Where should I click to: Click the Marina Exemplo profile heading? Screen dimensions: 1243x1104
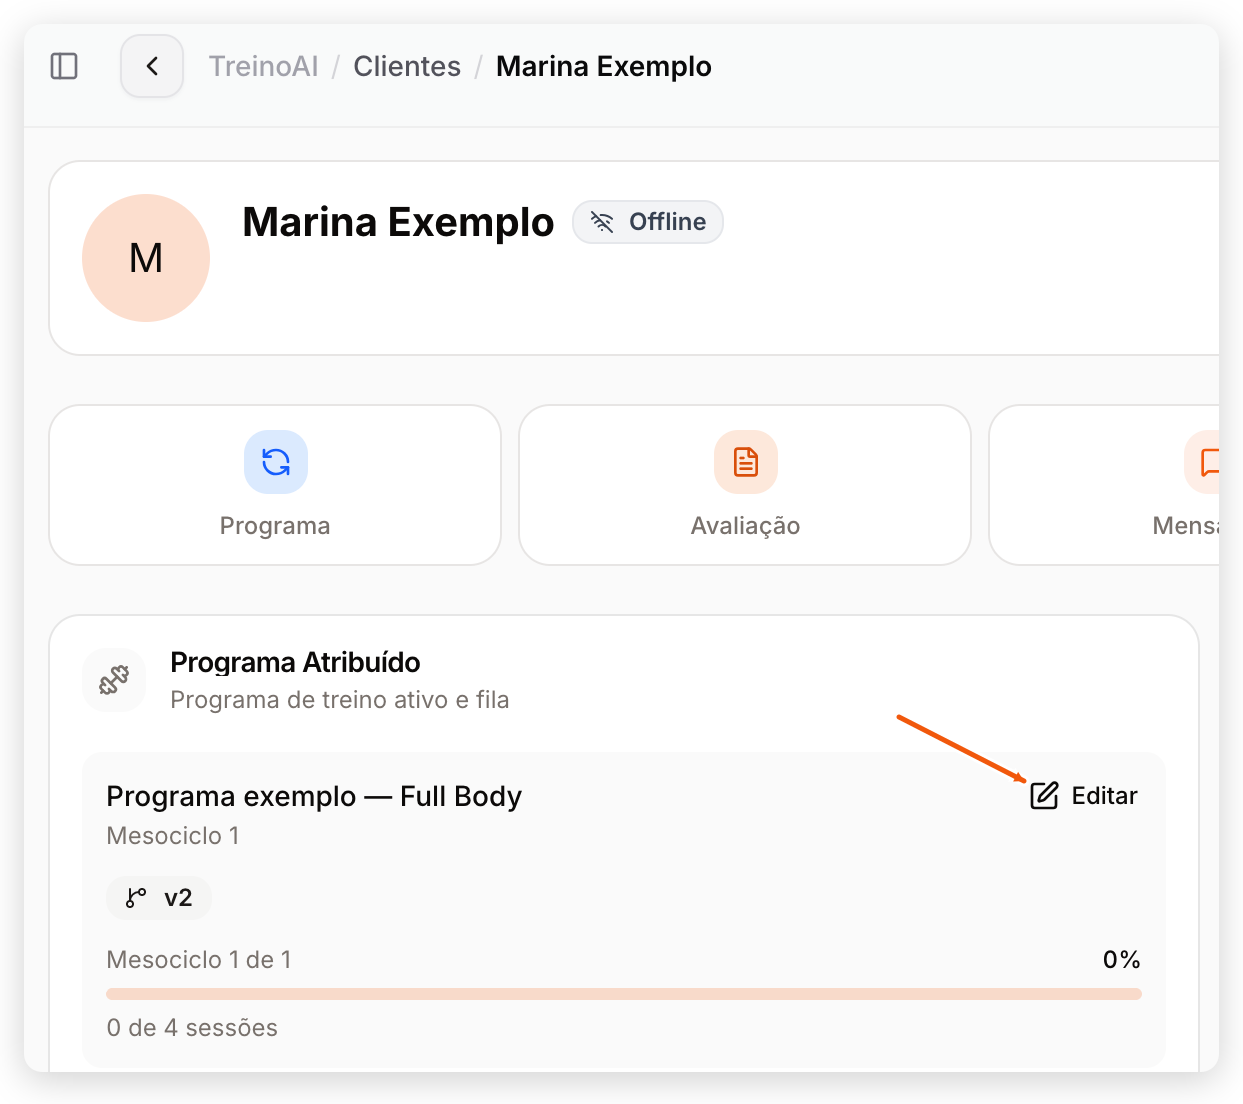398,222
